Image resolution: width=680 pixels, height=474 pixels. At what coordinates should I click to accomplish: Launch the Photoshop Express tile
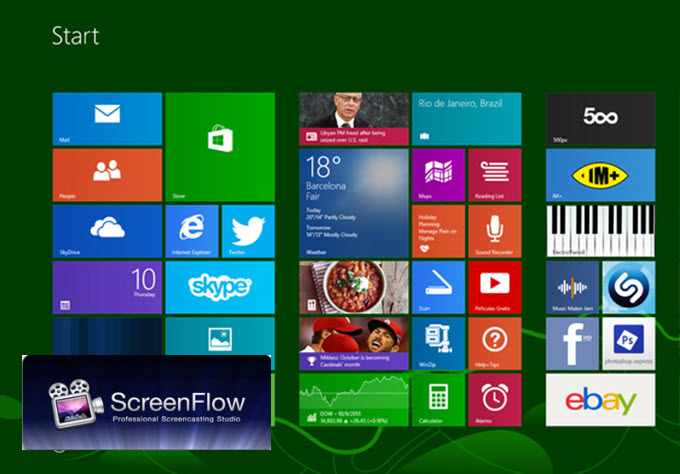click(629, 344)
